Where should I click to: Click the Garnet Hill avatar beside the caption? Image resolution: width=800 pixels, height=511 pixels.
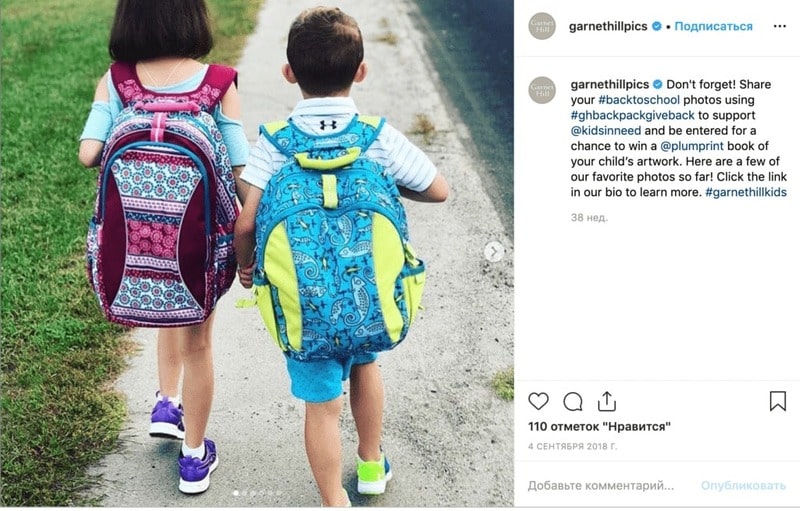click(x=542, y=90)
